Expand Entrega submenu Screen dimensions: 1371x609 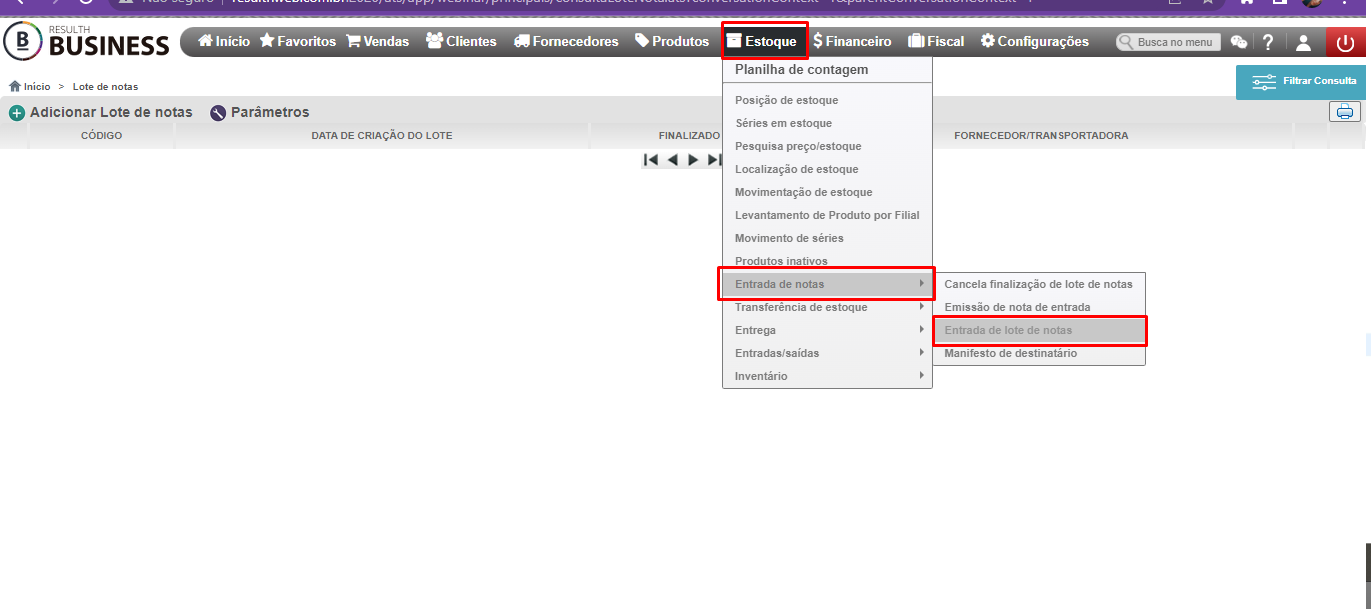click(827, 330)
